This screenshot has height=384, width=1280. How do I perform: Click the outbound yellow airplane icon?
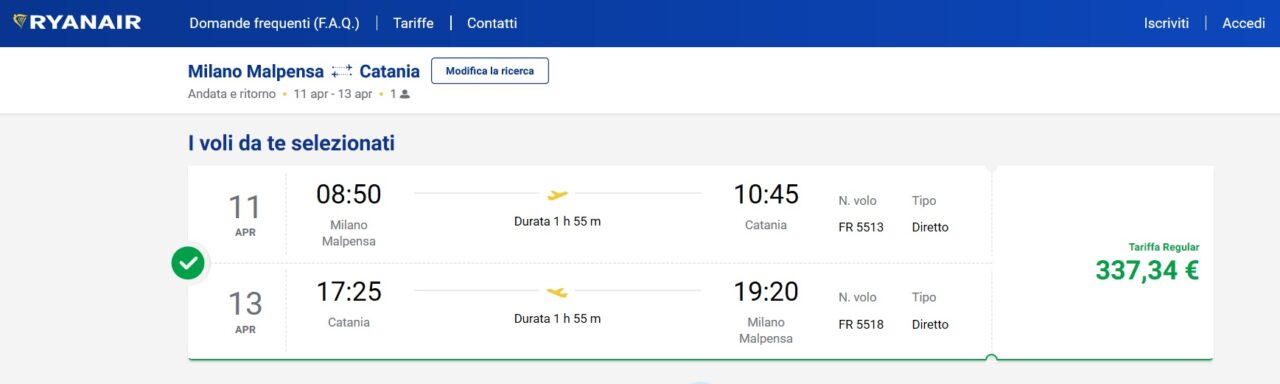(x=557, y=194)
